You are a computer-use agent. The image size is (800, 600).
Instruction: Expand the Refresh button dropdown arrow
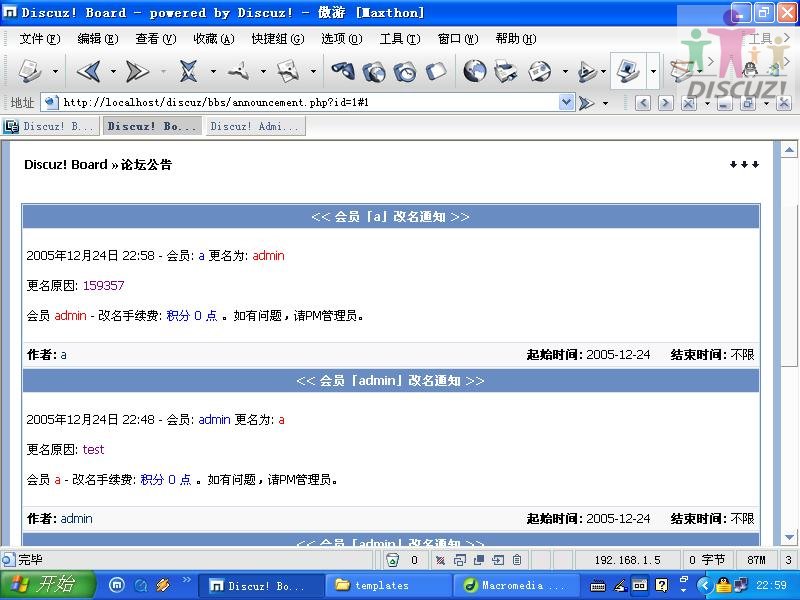[263, 72]
